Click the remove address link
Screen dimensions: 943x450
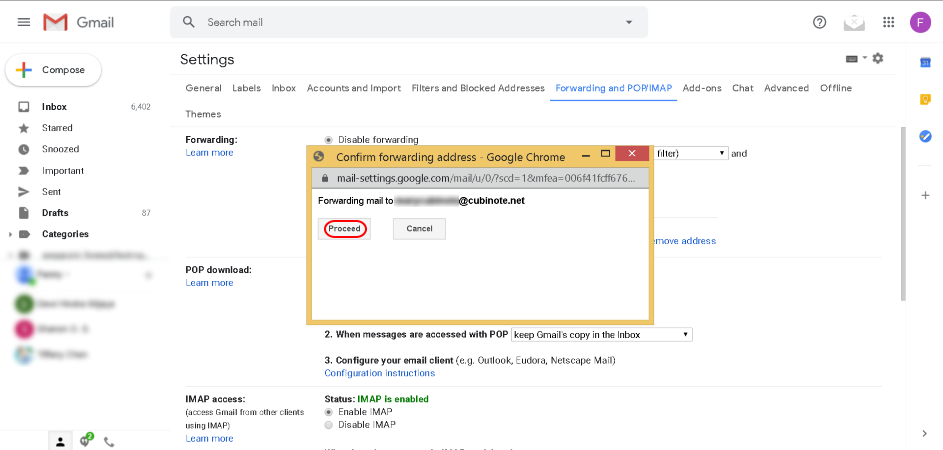(684, 241)
